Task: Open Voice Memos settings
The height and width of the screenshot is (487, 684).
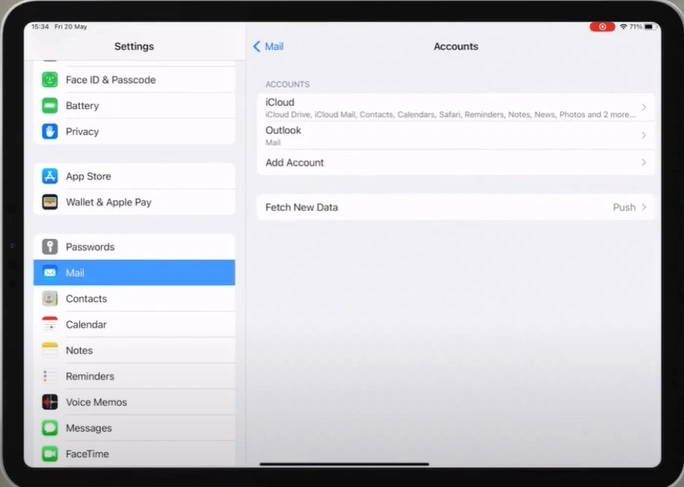Action: point(134,402)
